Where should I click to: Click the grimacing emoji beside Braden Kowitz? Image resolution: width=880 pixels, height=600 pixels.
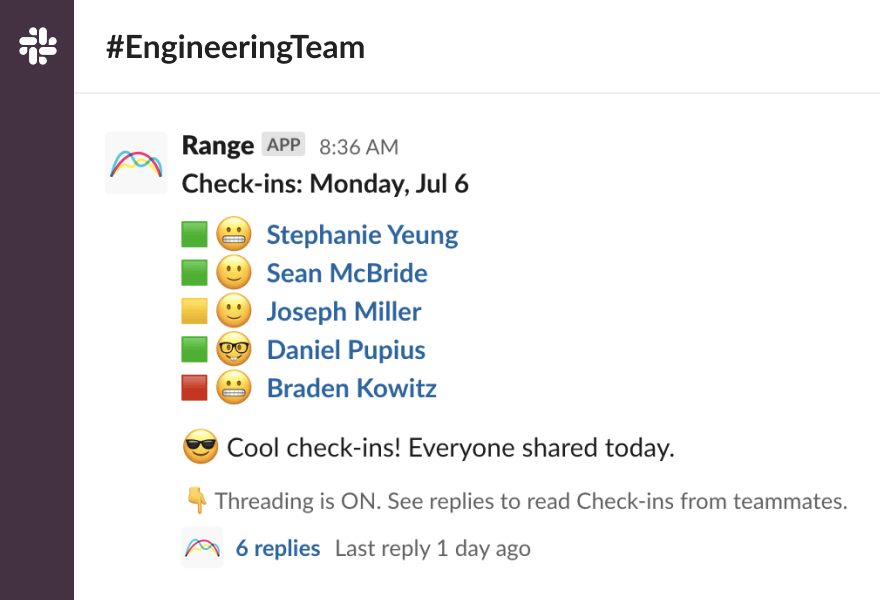235,387
